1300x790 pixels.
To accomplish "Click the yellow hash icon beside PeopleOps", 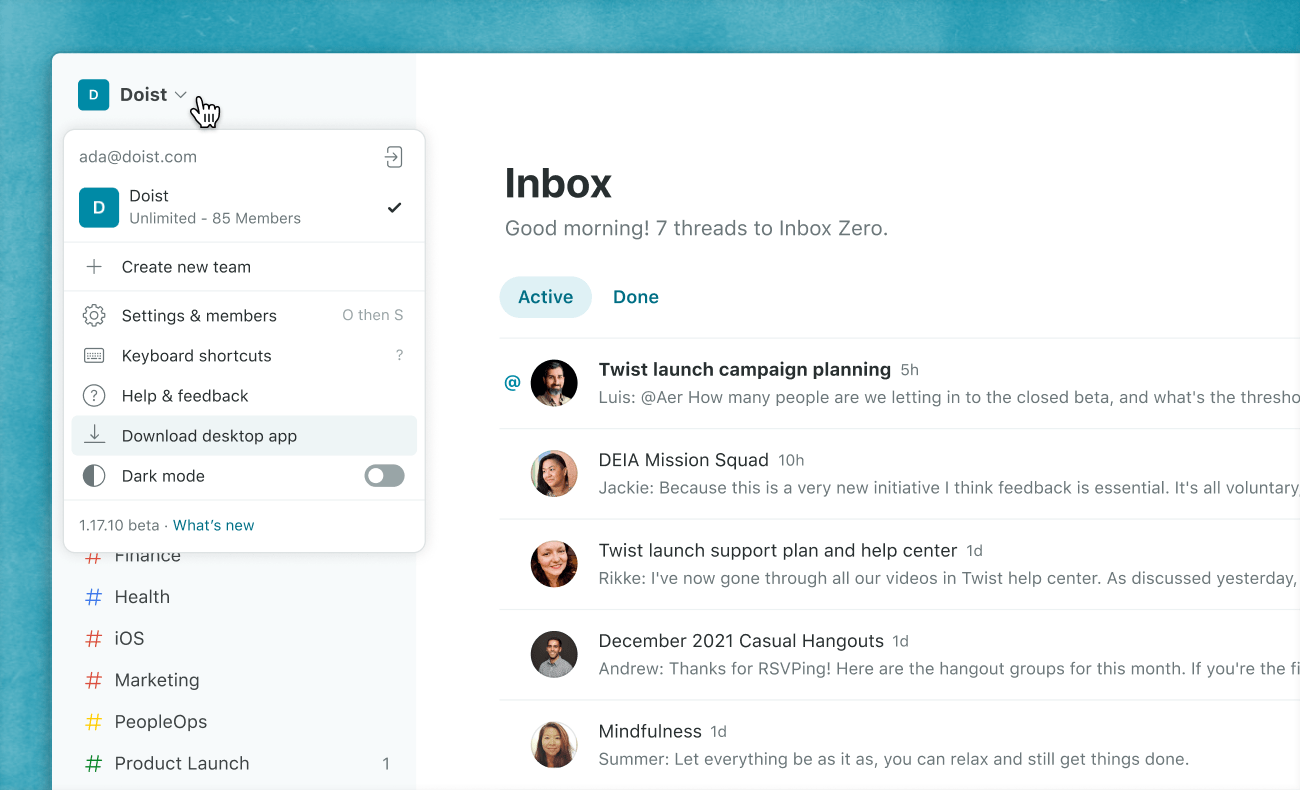I will (x=94, y=722).
